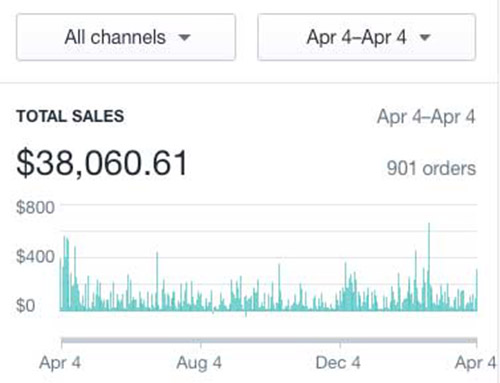Click the starting Apr 4 axis label
This screenshot has height=383, width=500.
pyautogui.click(x=60, y=363)
